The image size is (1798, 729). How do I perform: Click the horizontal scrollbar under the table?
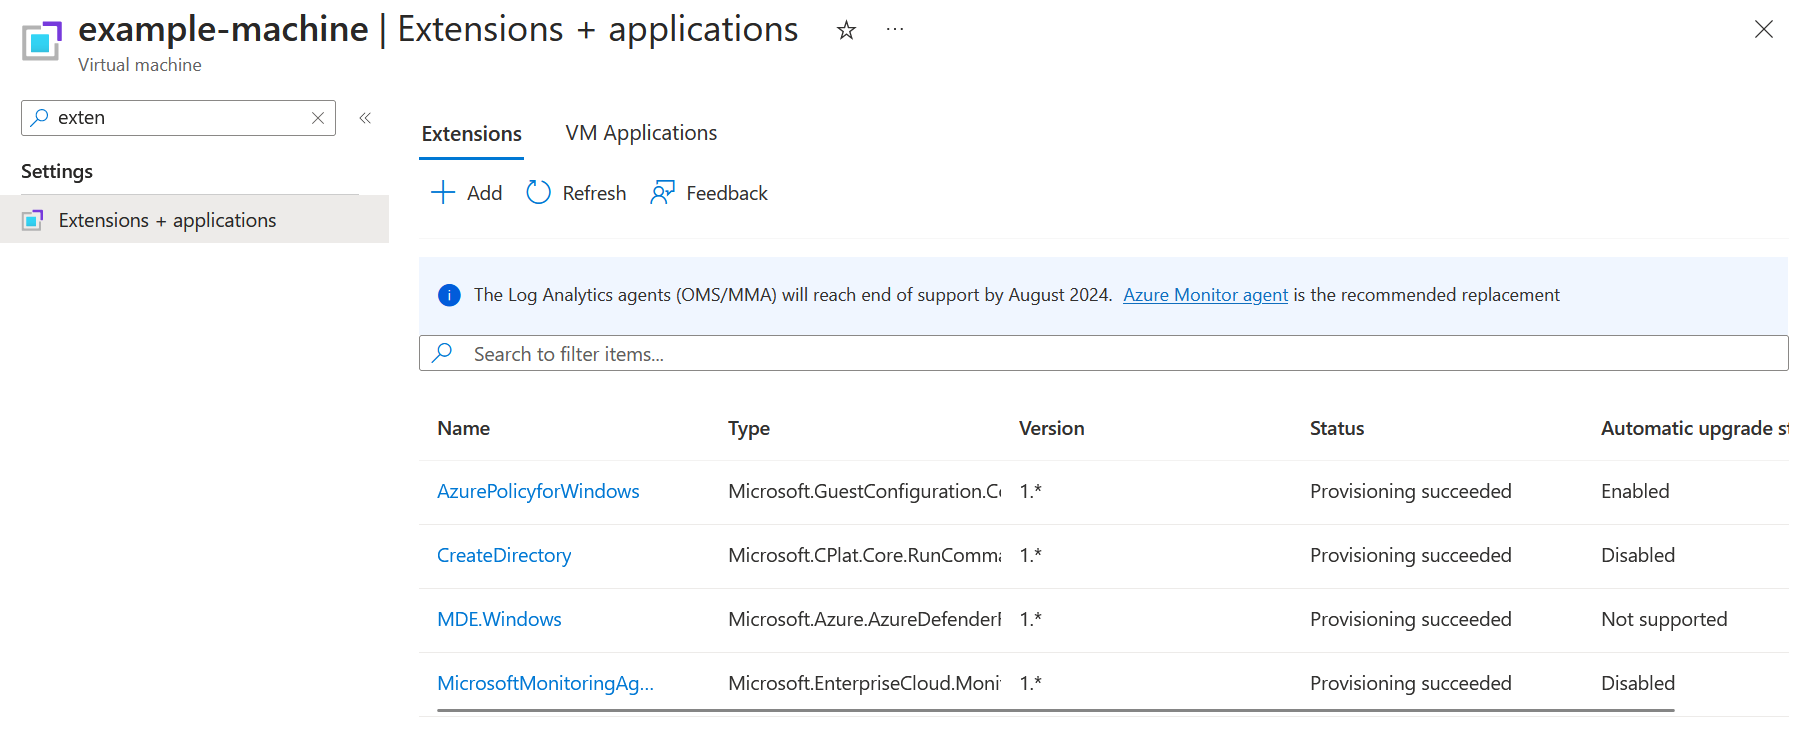(x=1055, y=711)
